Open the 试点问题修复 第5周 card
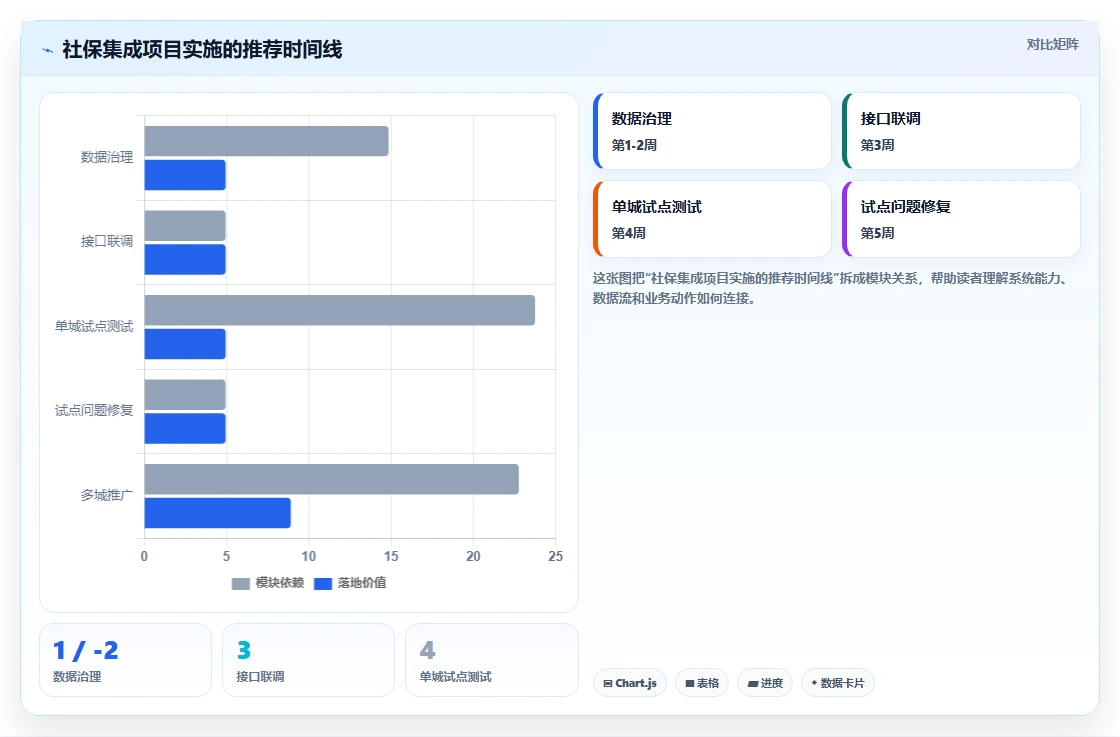The height and width of the screenshot is (737, 1120). [x=961, y=219]
